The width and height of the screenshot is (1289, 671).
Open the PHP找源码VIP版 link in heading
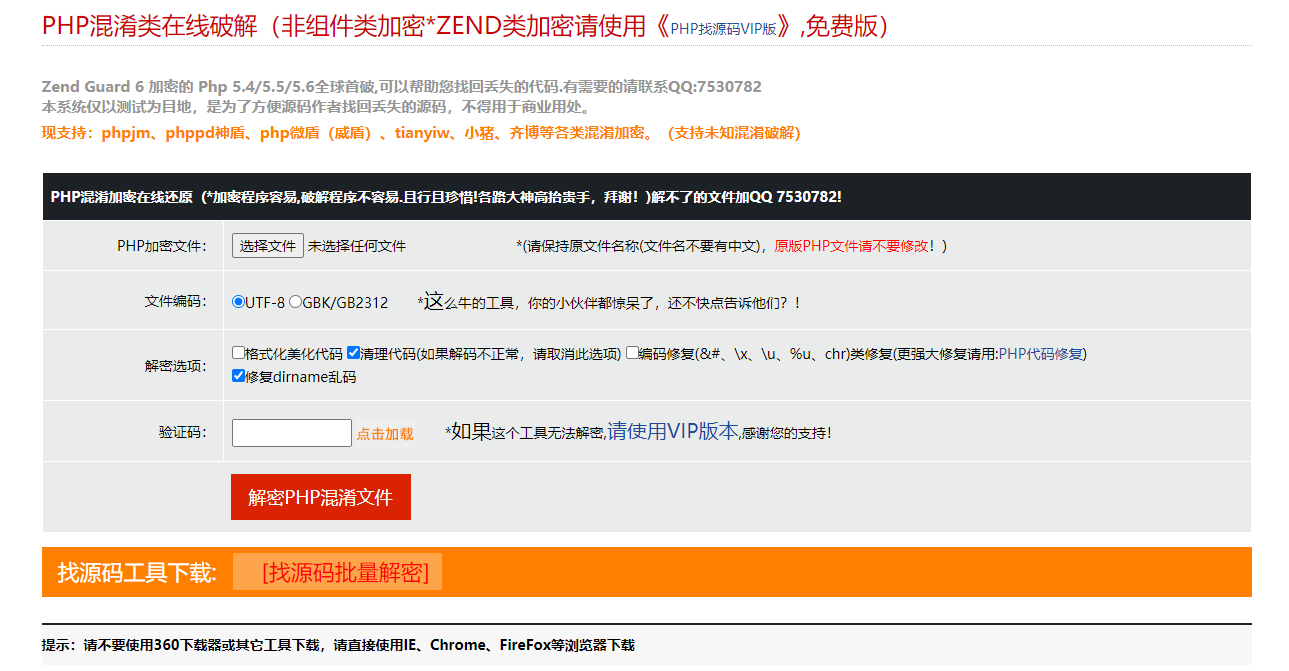723,29
